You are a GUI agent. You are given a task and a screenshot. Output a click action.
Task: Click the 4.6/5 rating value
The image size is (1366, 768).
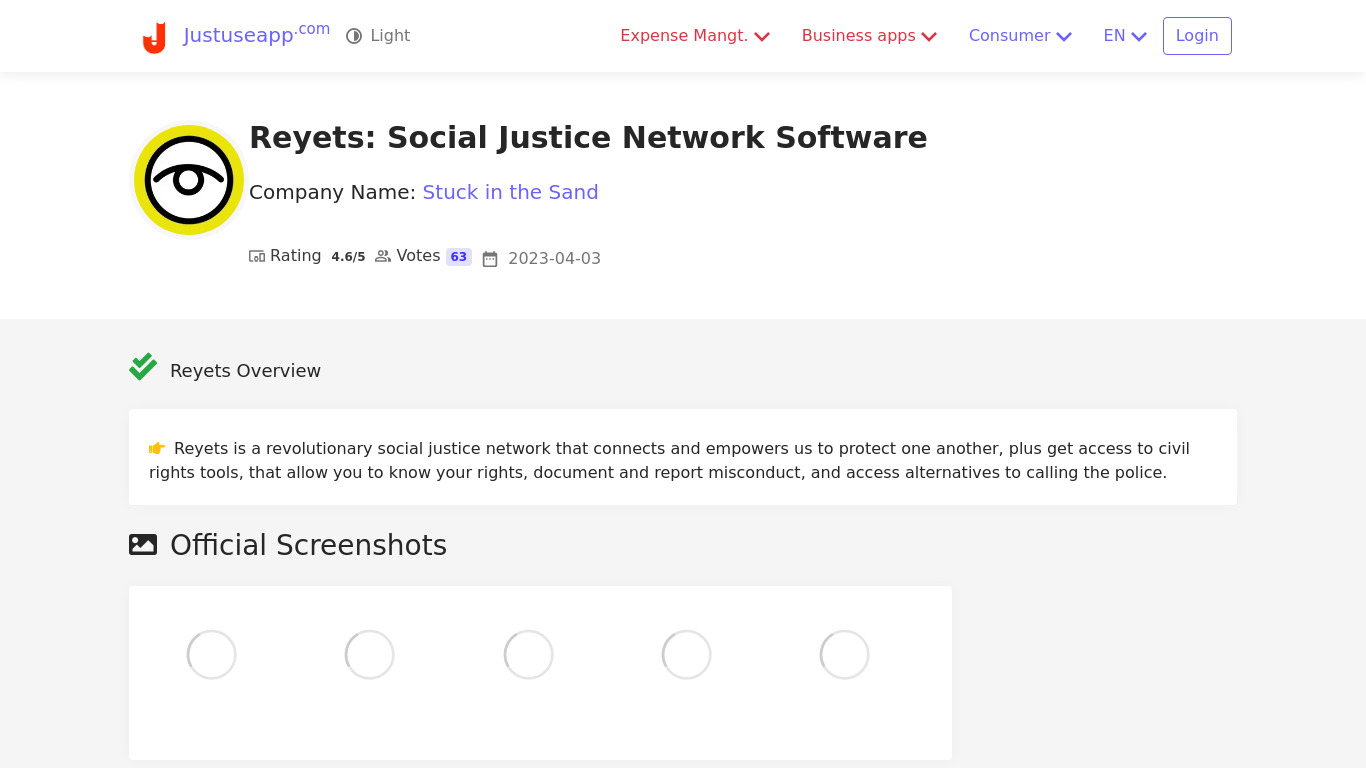pyautogui.click(x=348, y=257)
